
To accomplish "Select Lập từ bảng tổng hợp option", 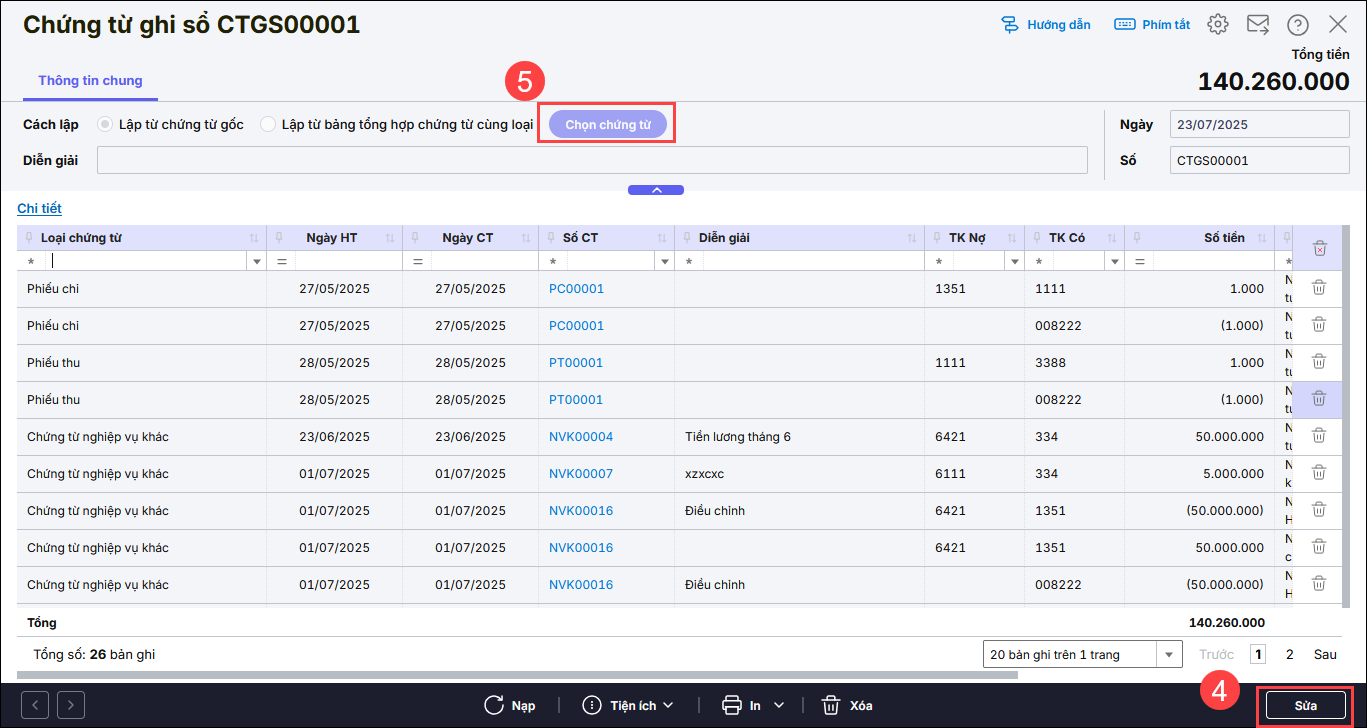I will coord(268,125).
